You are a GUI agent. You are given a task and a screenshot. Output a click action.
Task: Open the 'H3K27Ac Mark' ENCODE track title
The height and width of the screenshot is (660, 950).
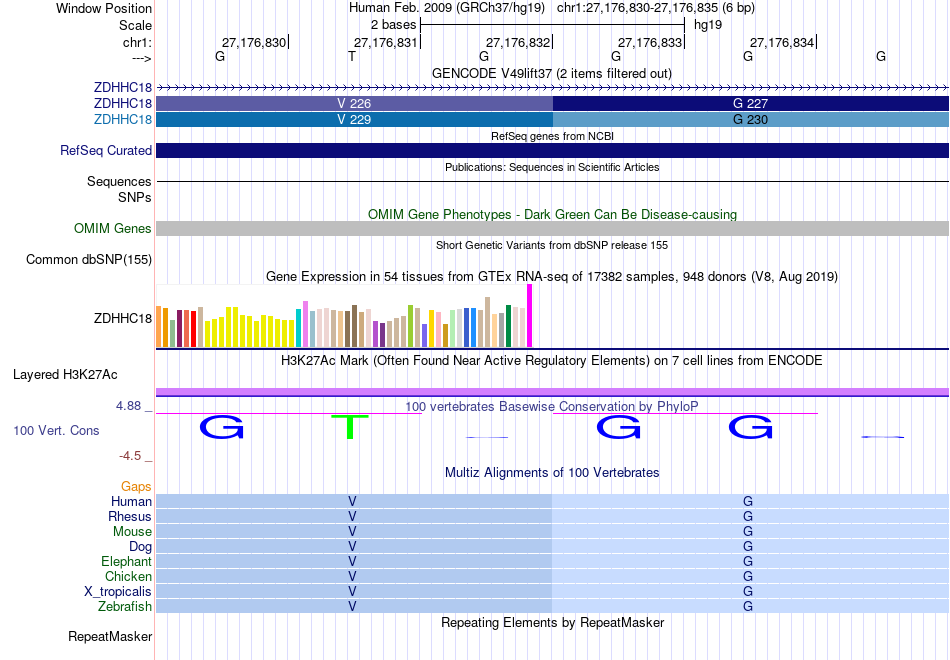tap(552, 361)
